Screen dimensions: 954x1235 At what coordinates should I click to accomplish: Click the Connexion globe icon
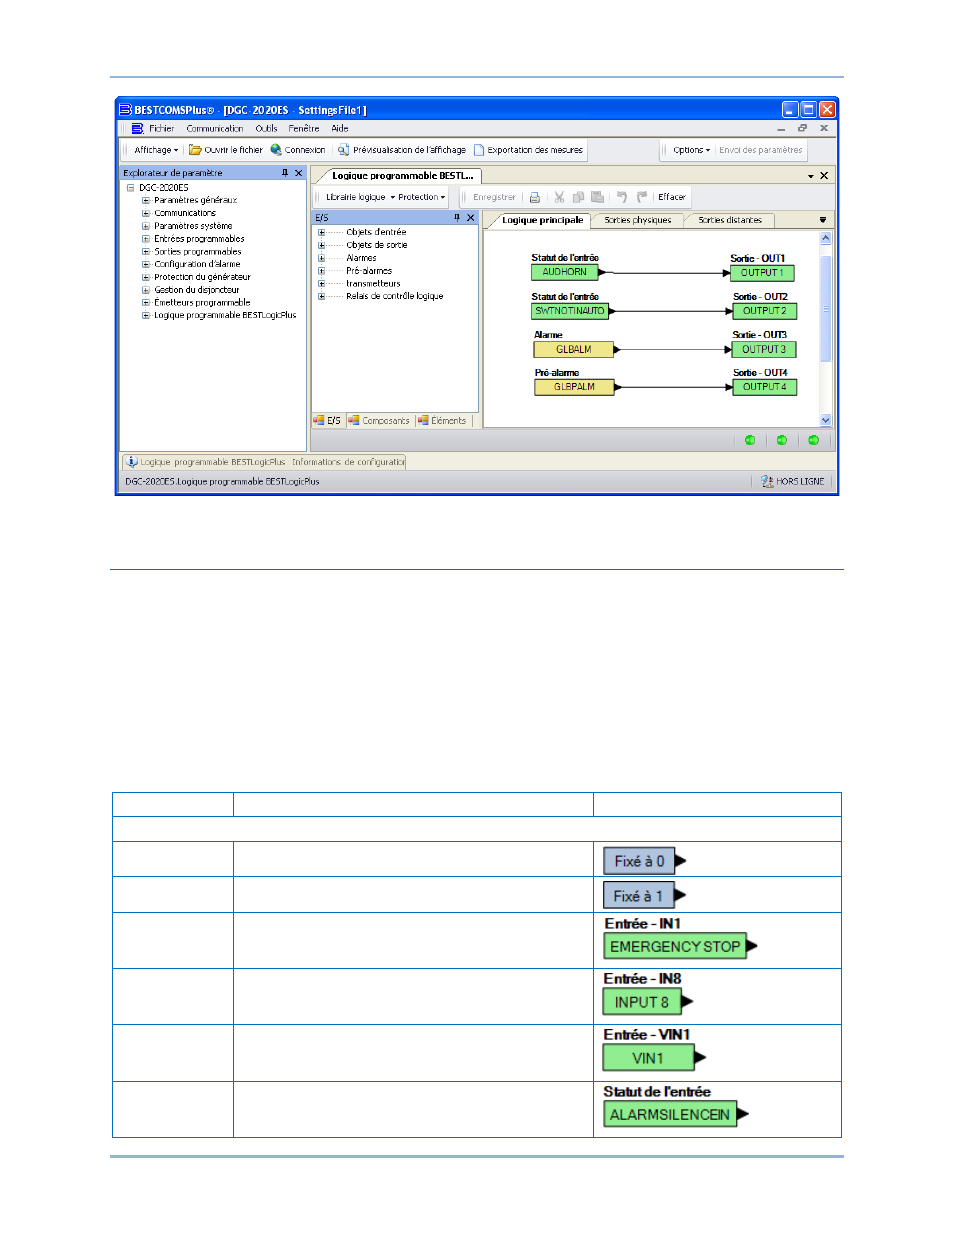click(276, 150)
